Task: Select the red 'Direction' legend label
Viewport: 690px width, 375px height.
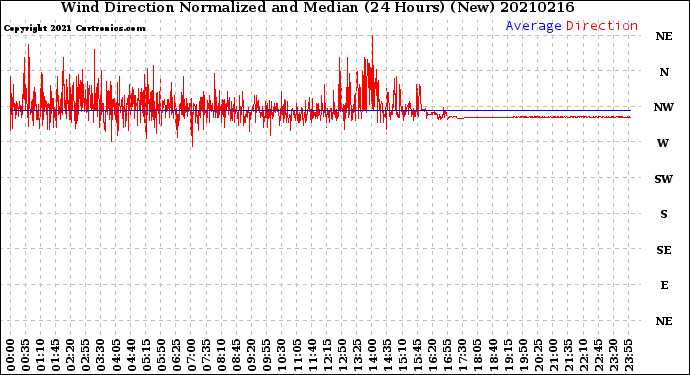Action: pyautogui.click(x=602, y=26)
